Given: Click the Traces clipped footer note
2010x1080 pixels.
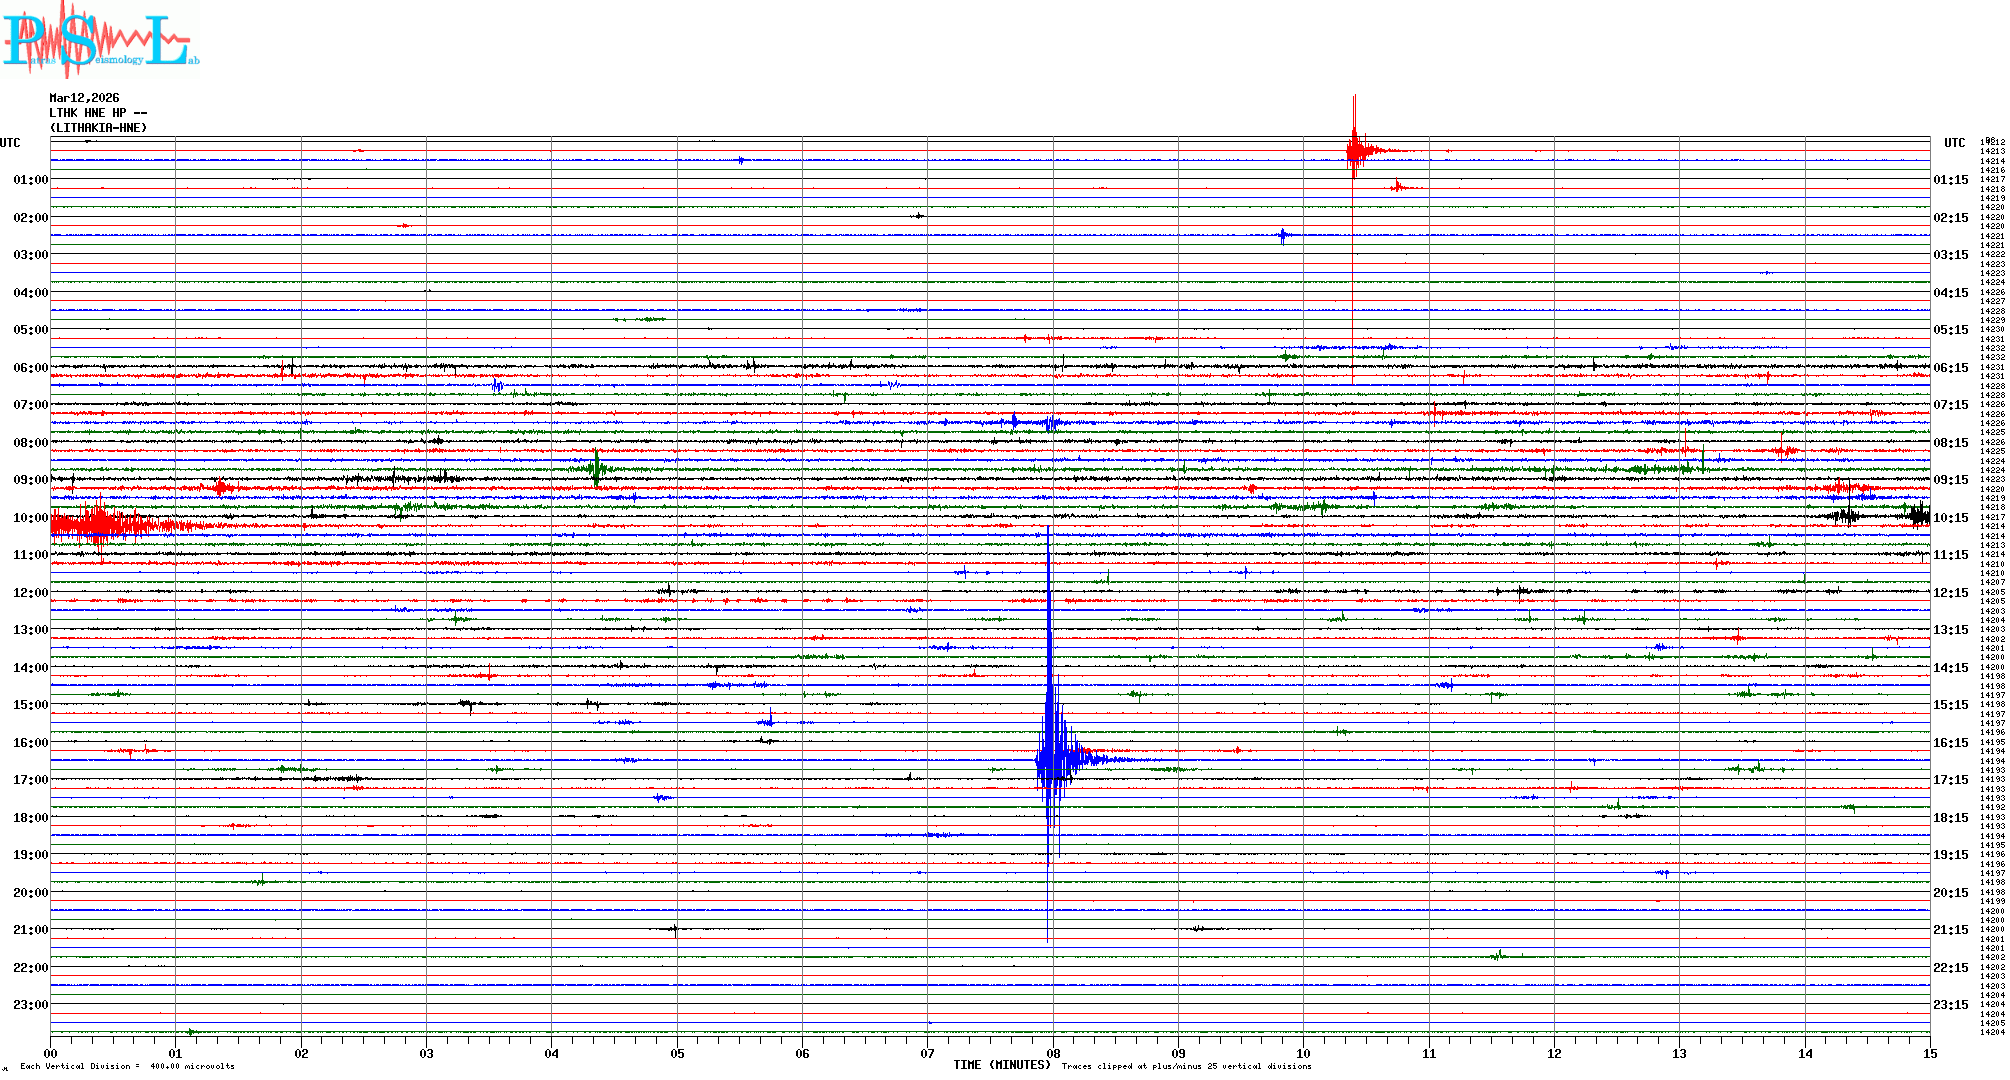Looking at the screenshot, I should click(1186, 1066).
